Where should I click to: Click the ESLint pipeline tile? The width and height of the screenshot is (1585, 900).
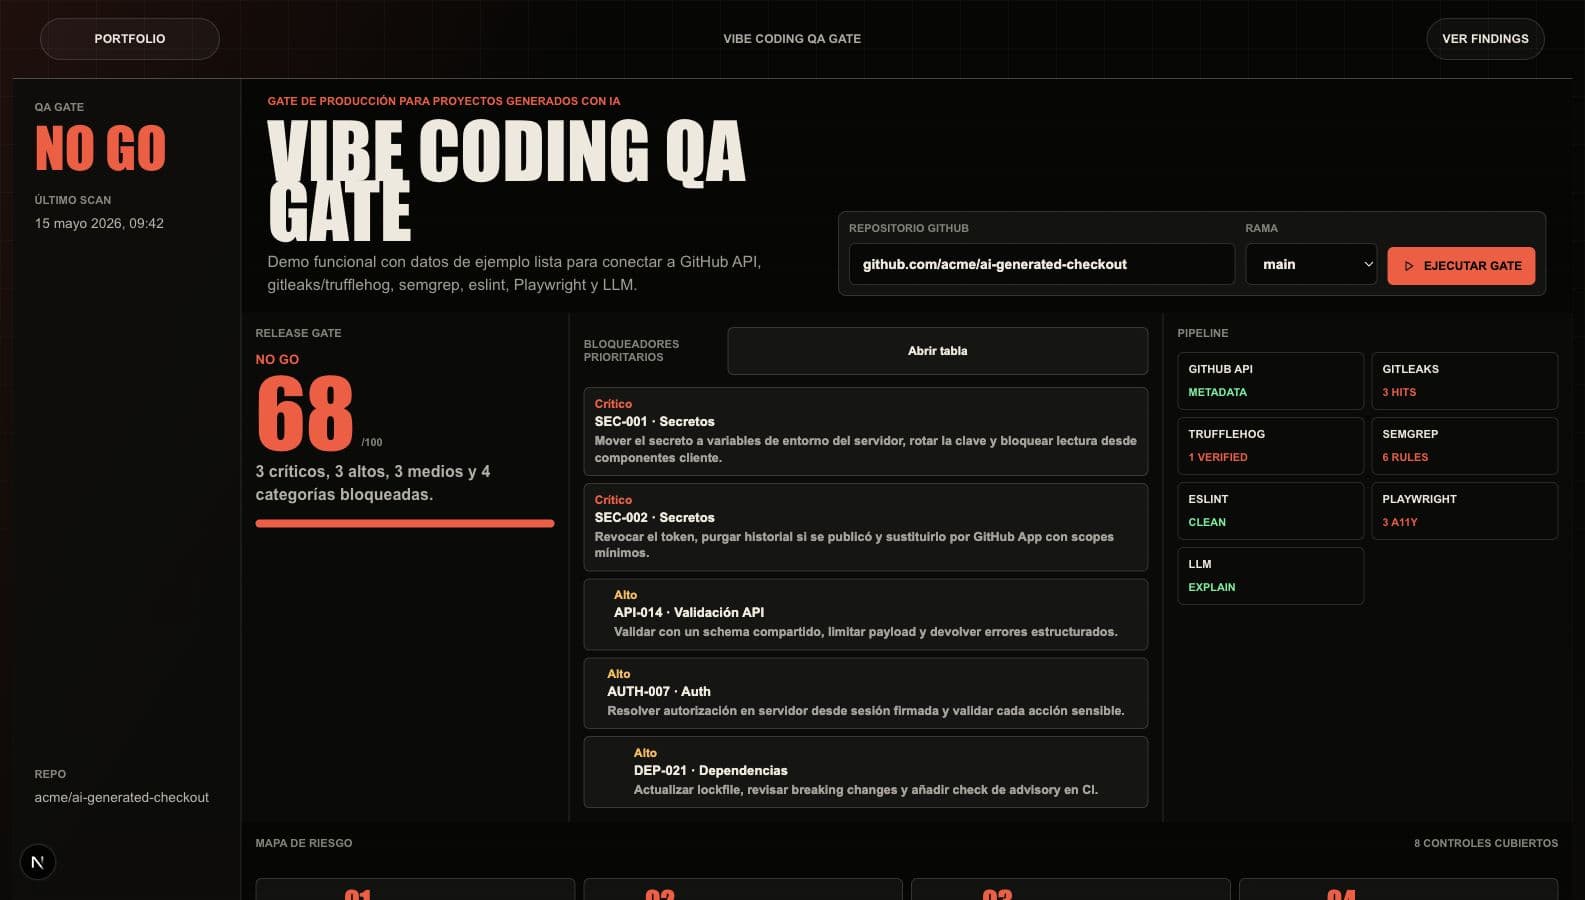click(1270, 511)
